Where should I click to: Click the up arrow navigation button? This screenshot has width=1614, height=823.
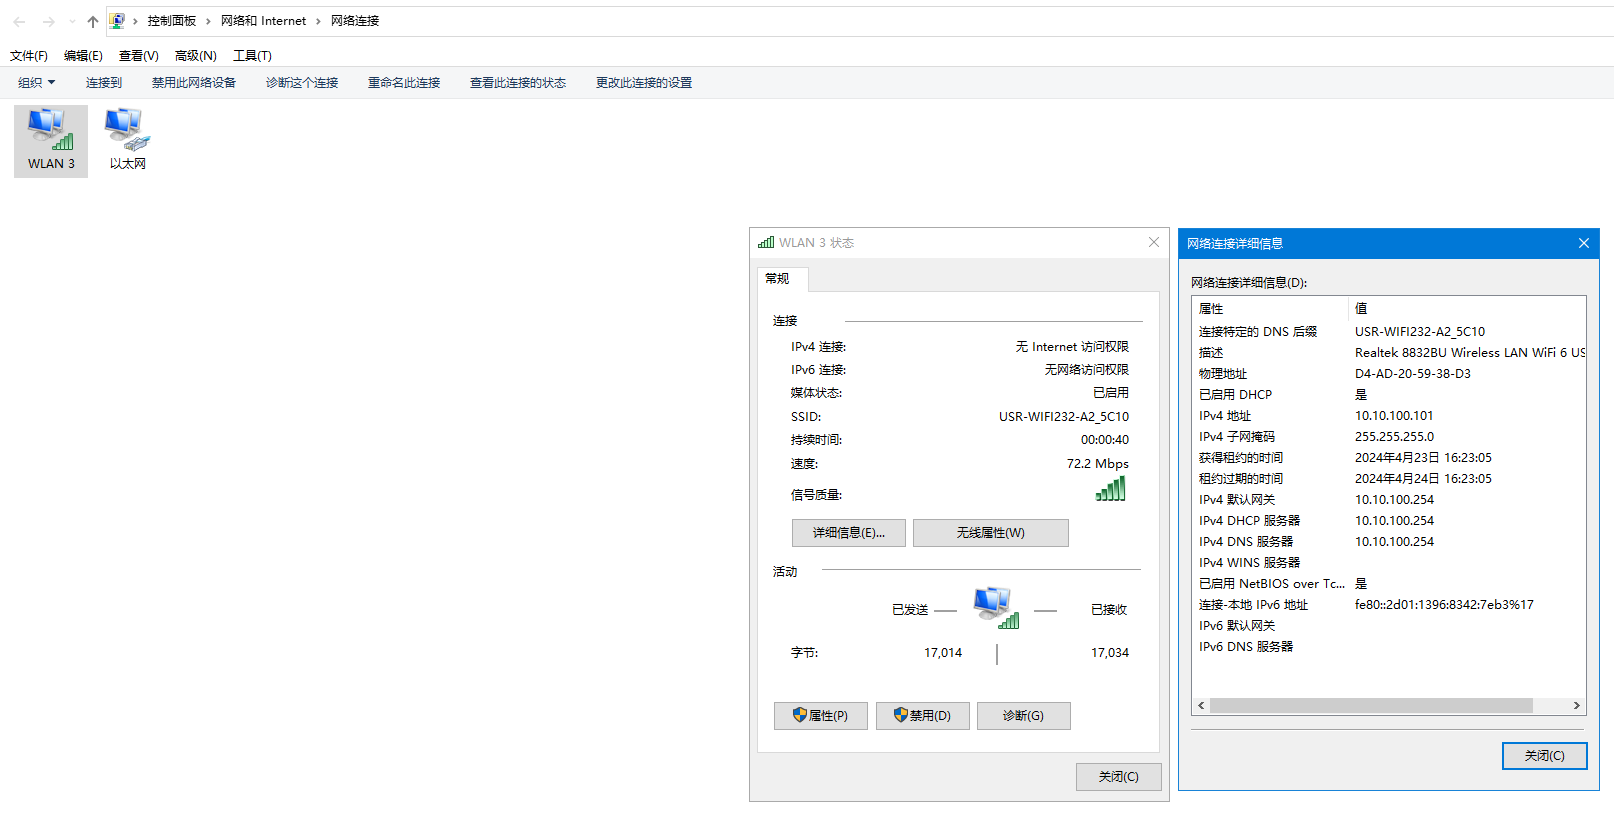[93, 21]
